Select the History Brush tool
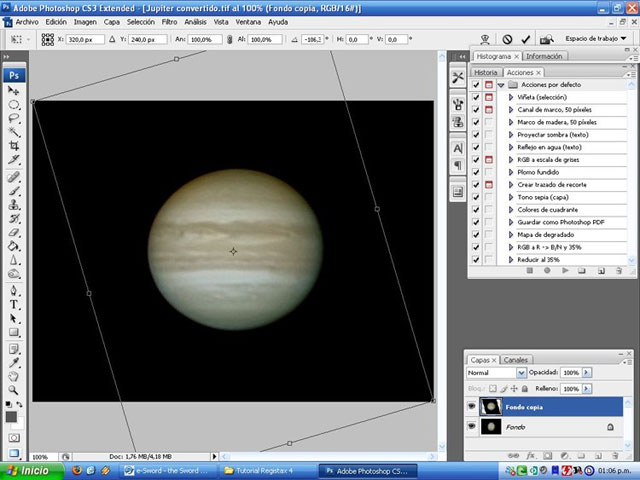 (13, 219)
